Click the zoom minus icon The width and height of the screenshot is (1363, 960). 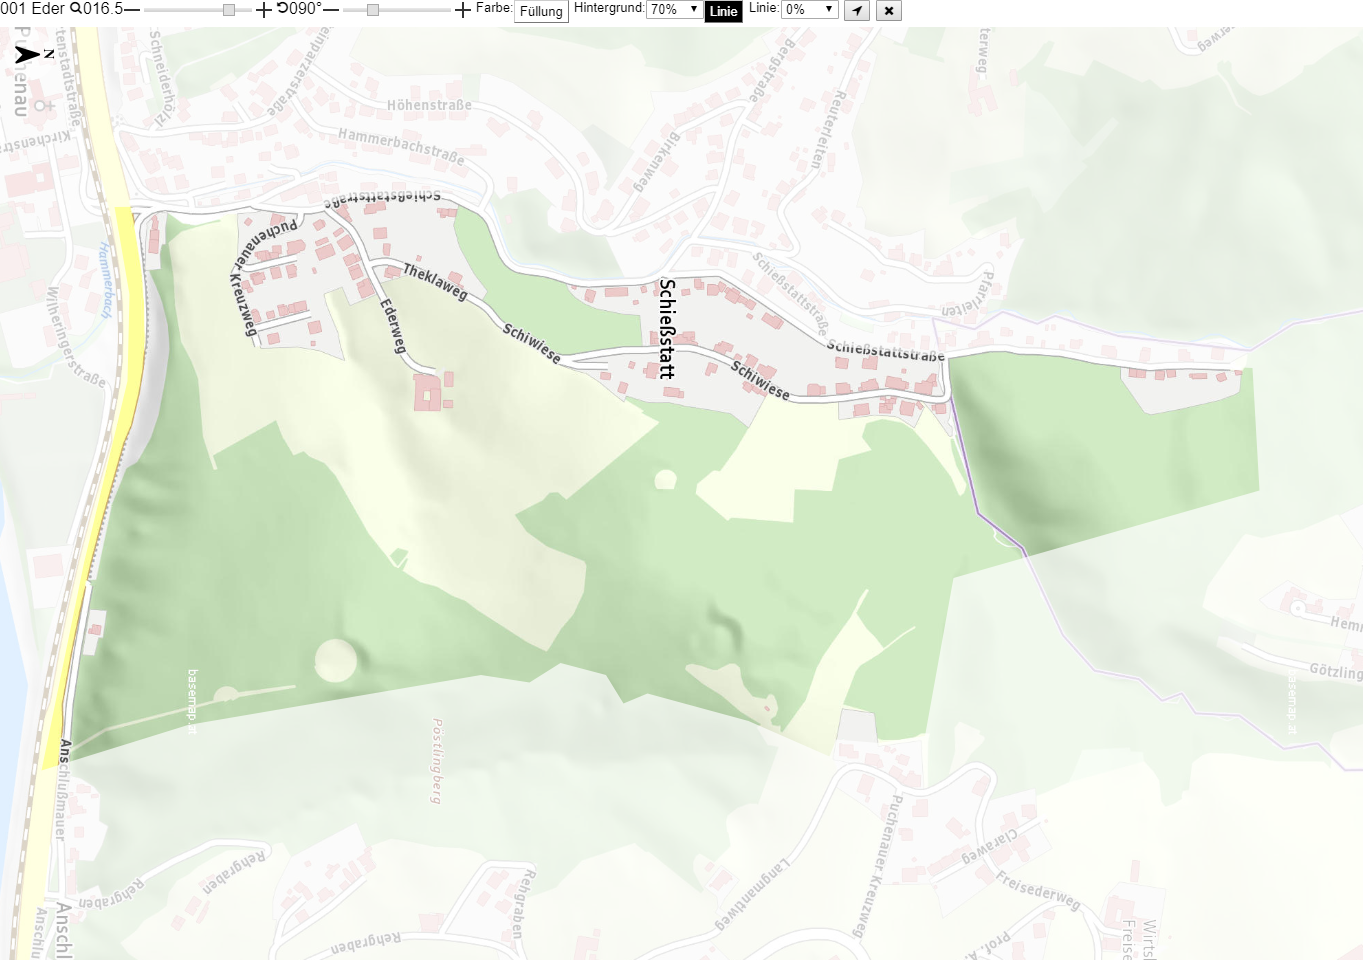click(132, 10)
